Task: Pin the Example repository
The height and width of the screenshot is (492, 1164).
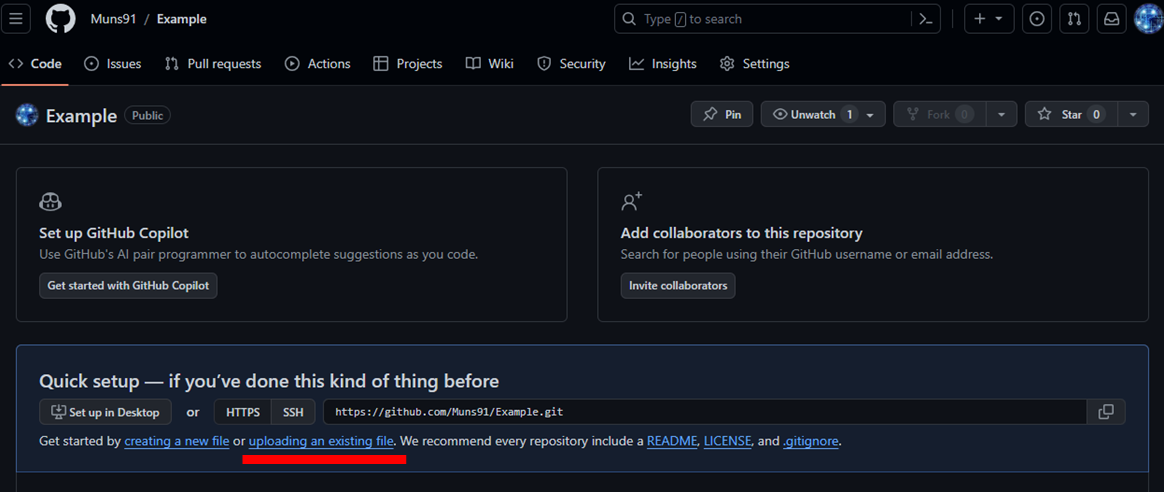Action: point(722,114)
